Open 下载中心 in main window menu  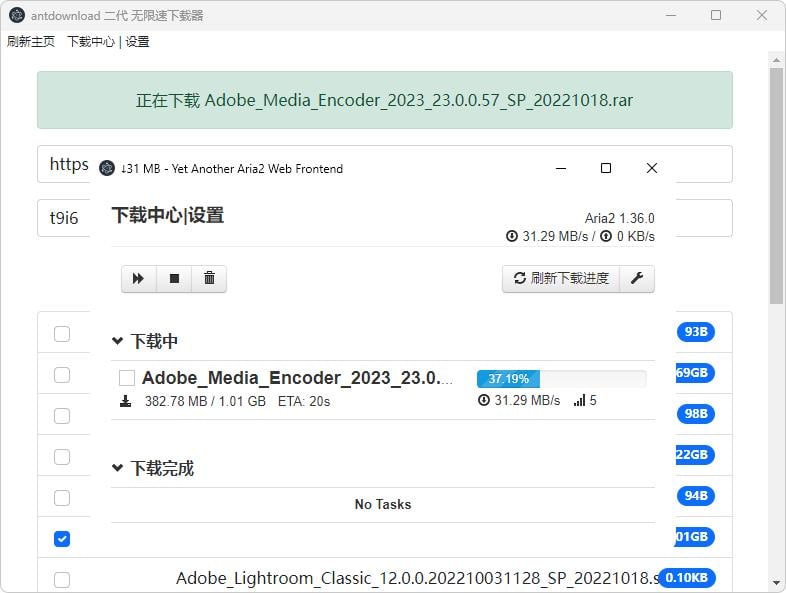91,42
